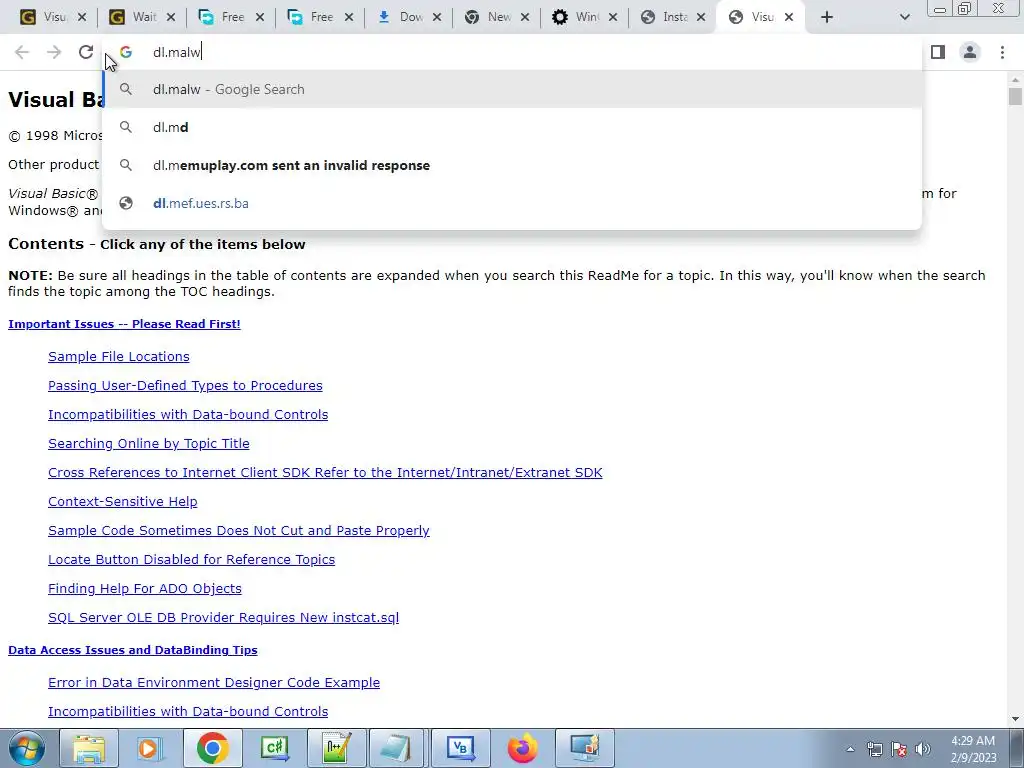Open the C# application taskbar icon
Screen dimensions: 1024x768
click(x=274, y=748)
